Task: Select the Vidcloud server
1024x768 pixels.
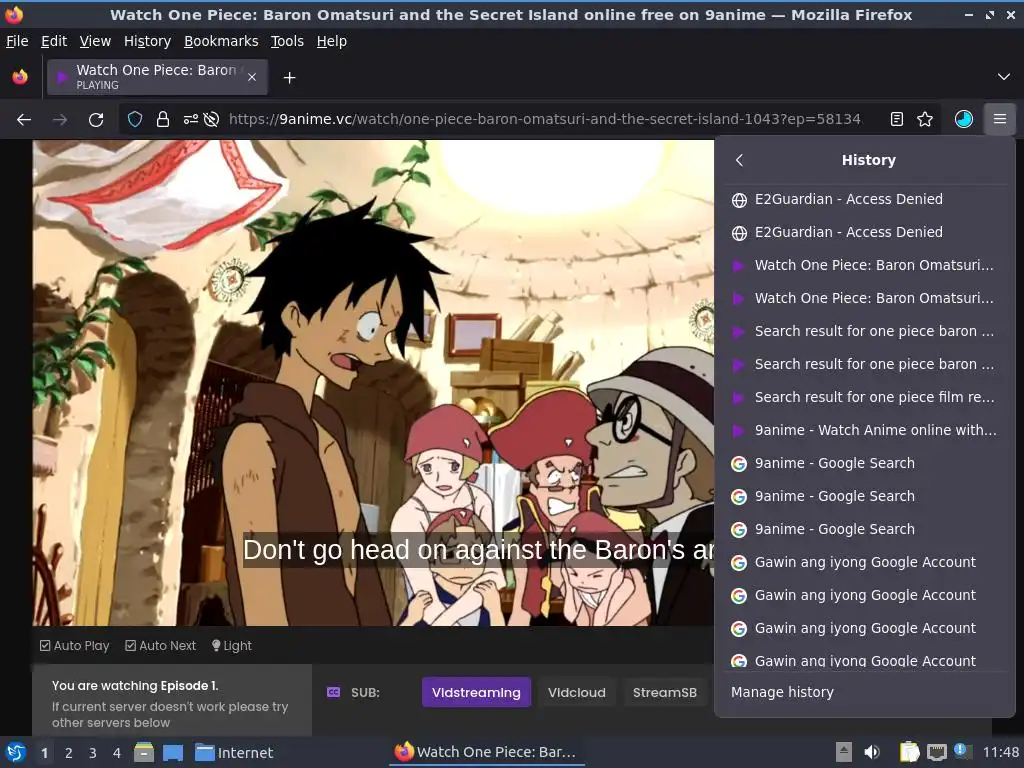Action: coord(577,692)
